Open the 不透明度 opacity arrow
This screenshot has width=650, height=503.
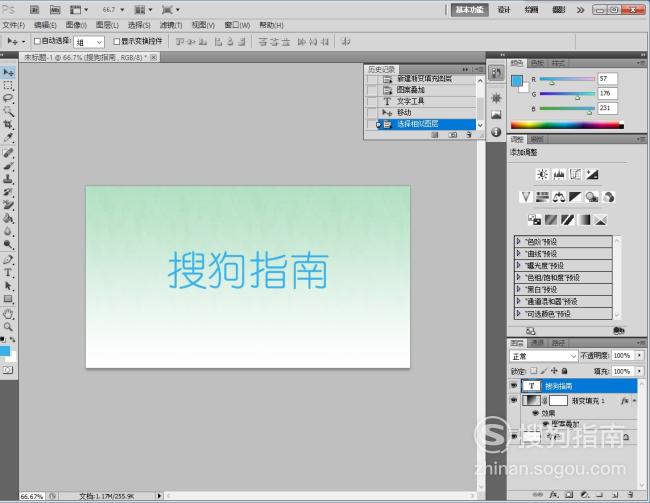(639, 355)
